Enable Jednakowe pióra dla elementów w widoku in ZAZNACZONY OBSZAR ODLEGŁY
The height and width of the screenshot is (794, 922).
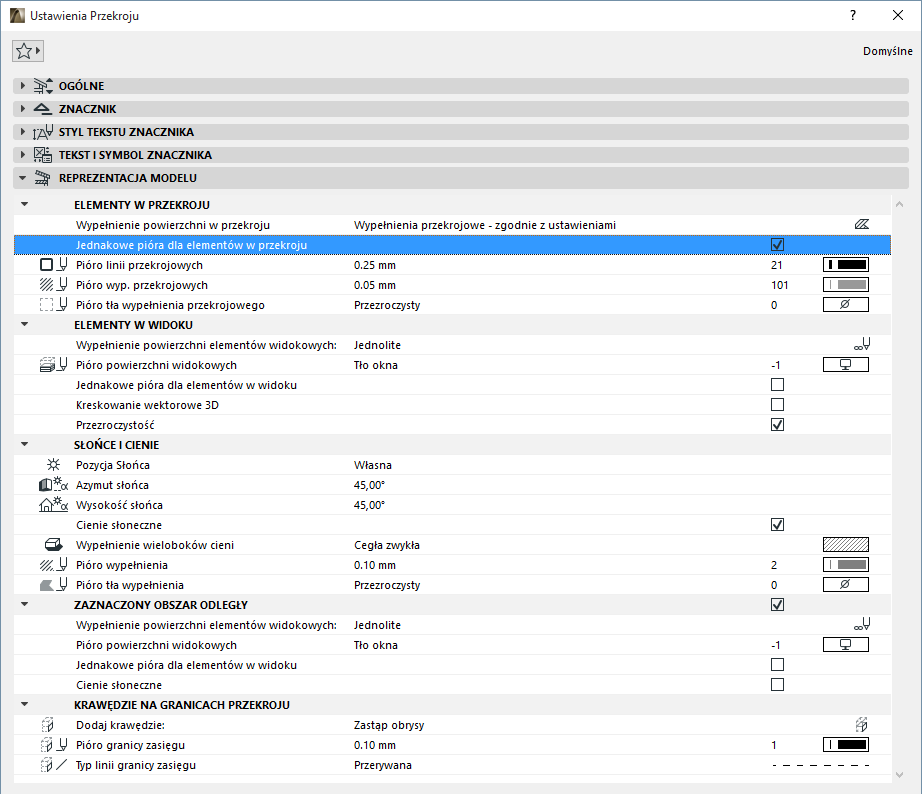pos(777,665)
